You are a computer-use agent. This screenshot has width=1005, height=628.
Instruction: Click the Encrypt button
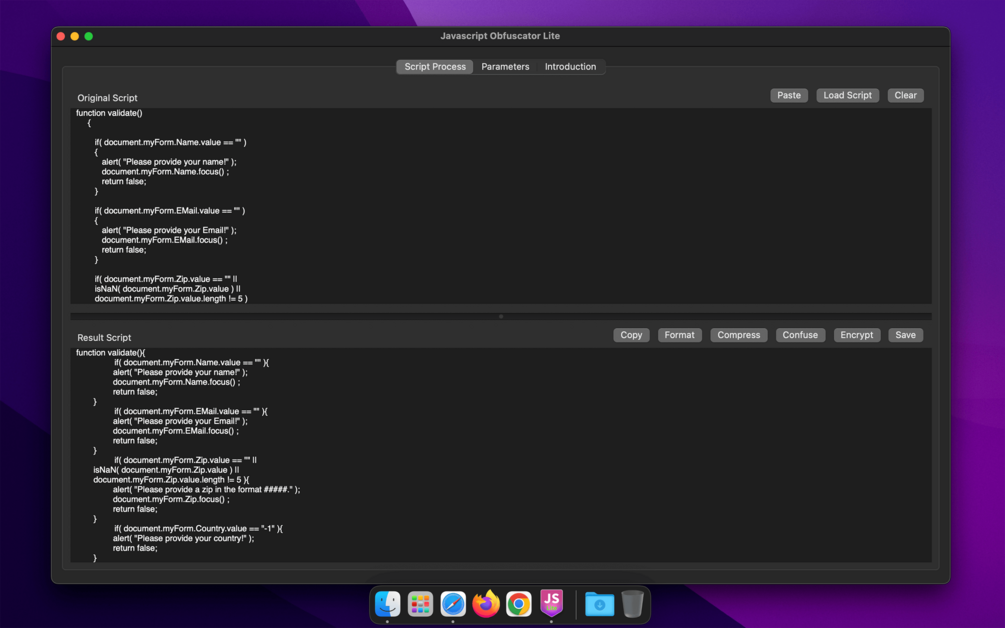[857, 335]
